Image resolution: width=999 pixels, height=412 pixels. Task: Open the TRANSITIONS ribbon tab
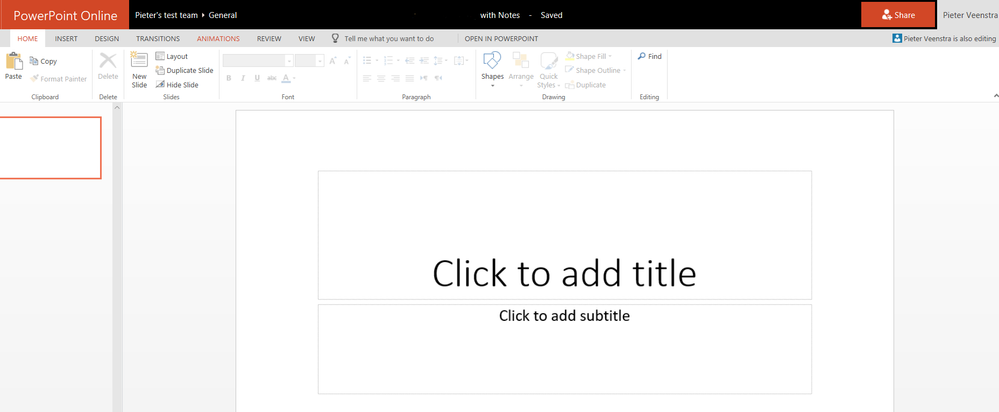coord(158,39)
